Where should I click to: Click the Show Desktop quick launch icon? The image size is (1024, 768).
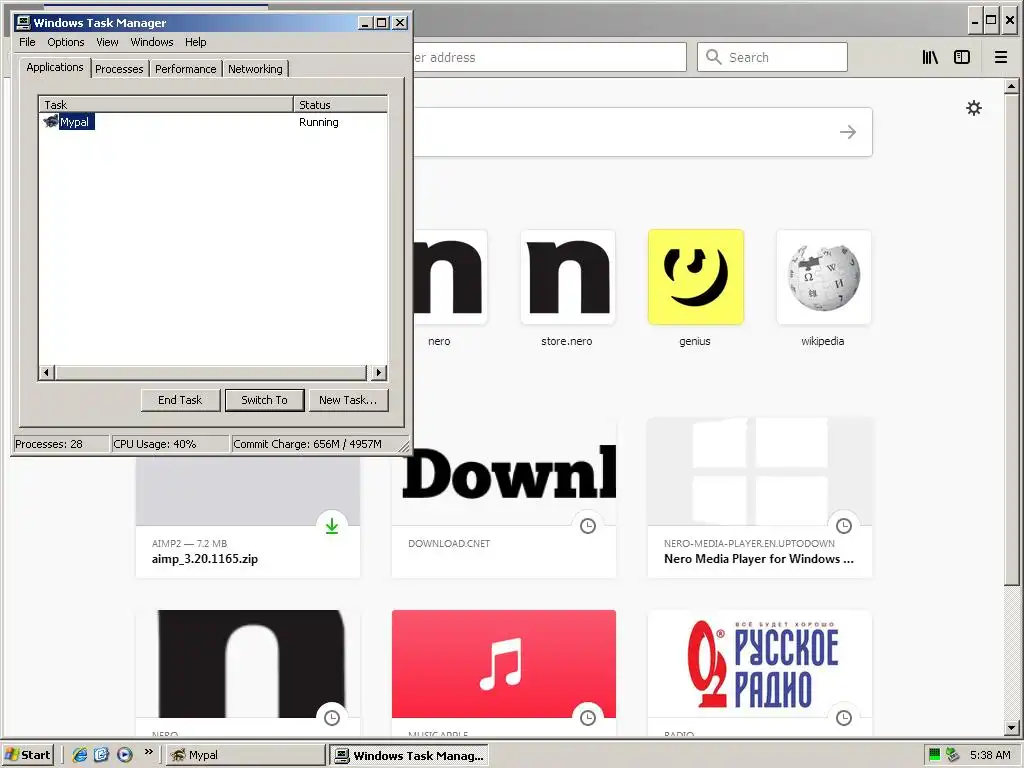tap(101, 755)
